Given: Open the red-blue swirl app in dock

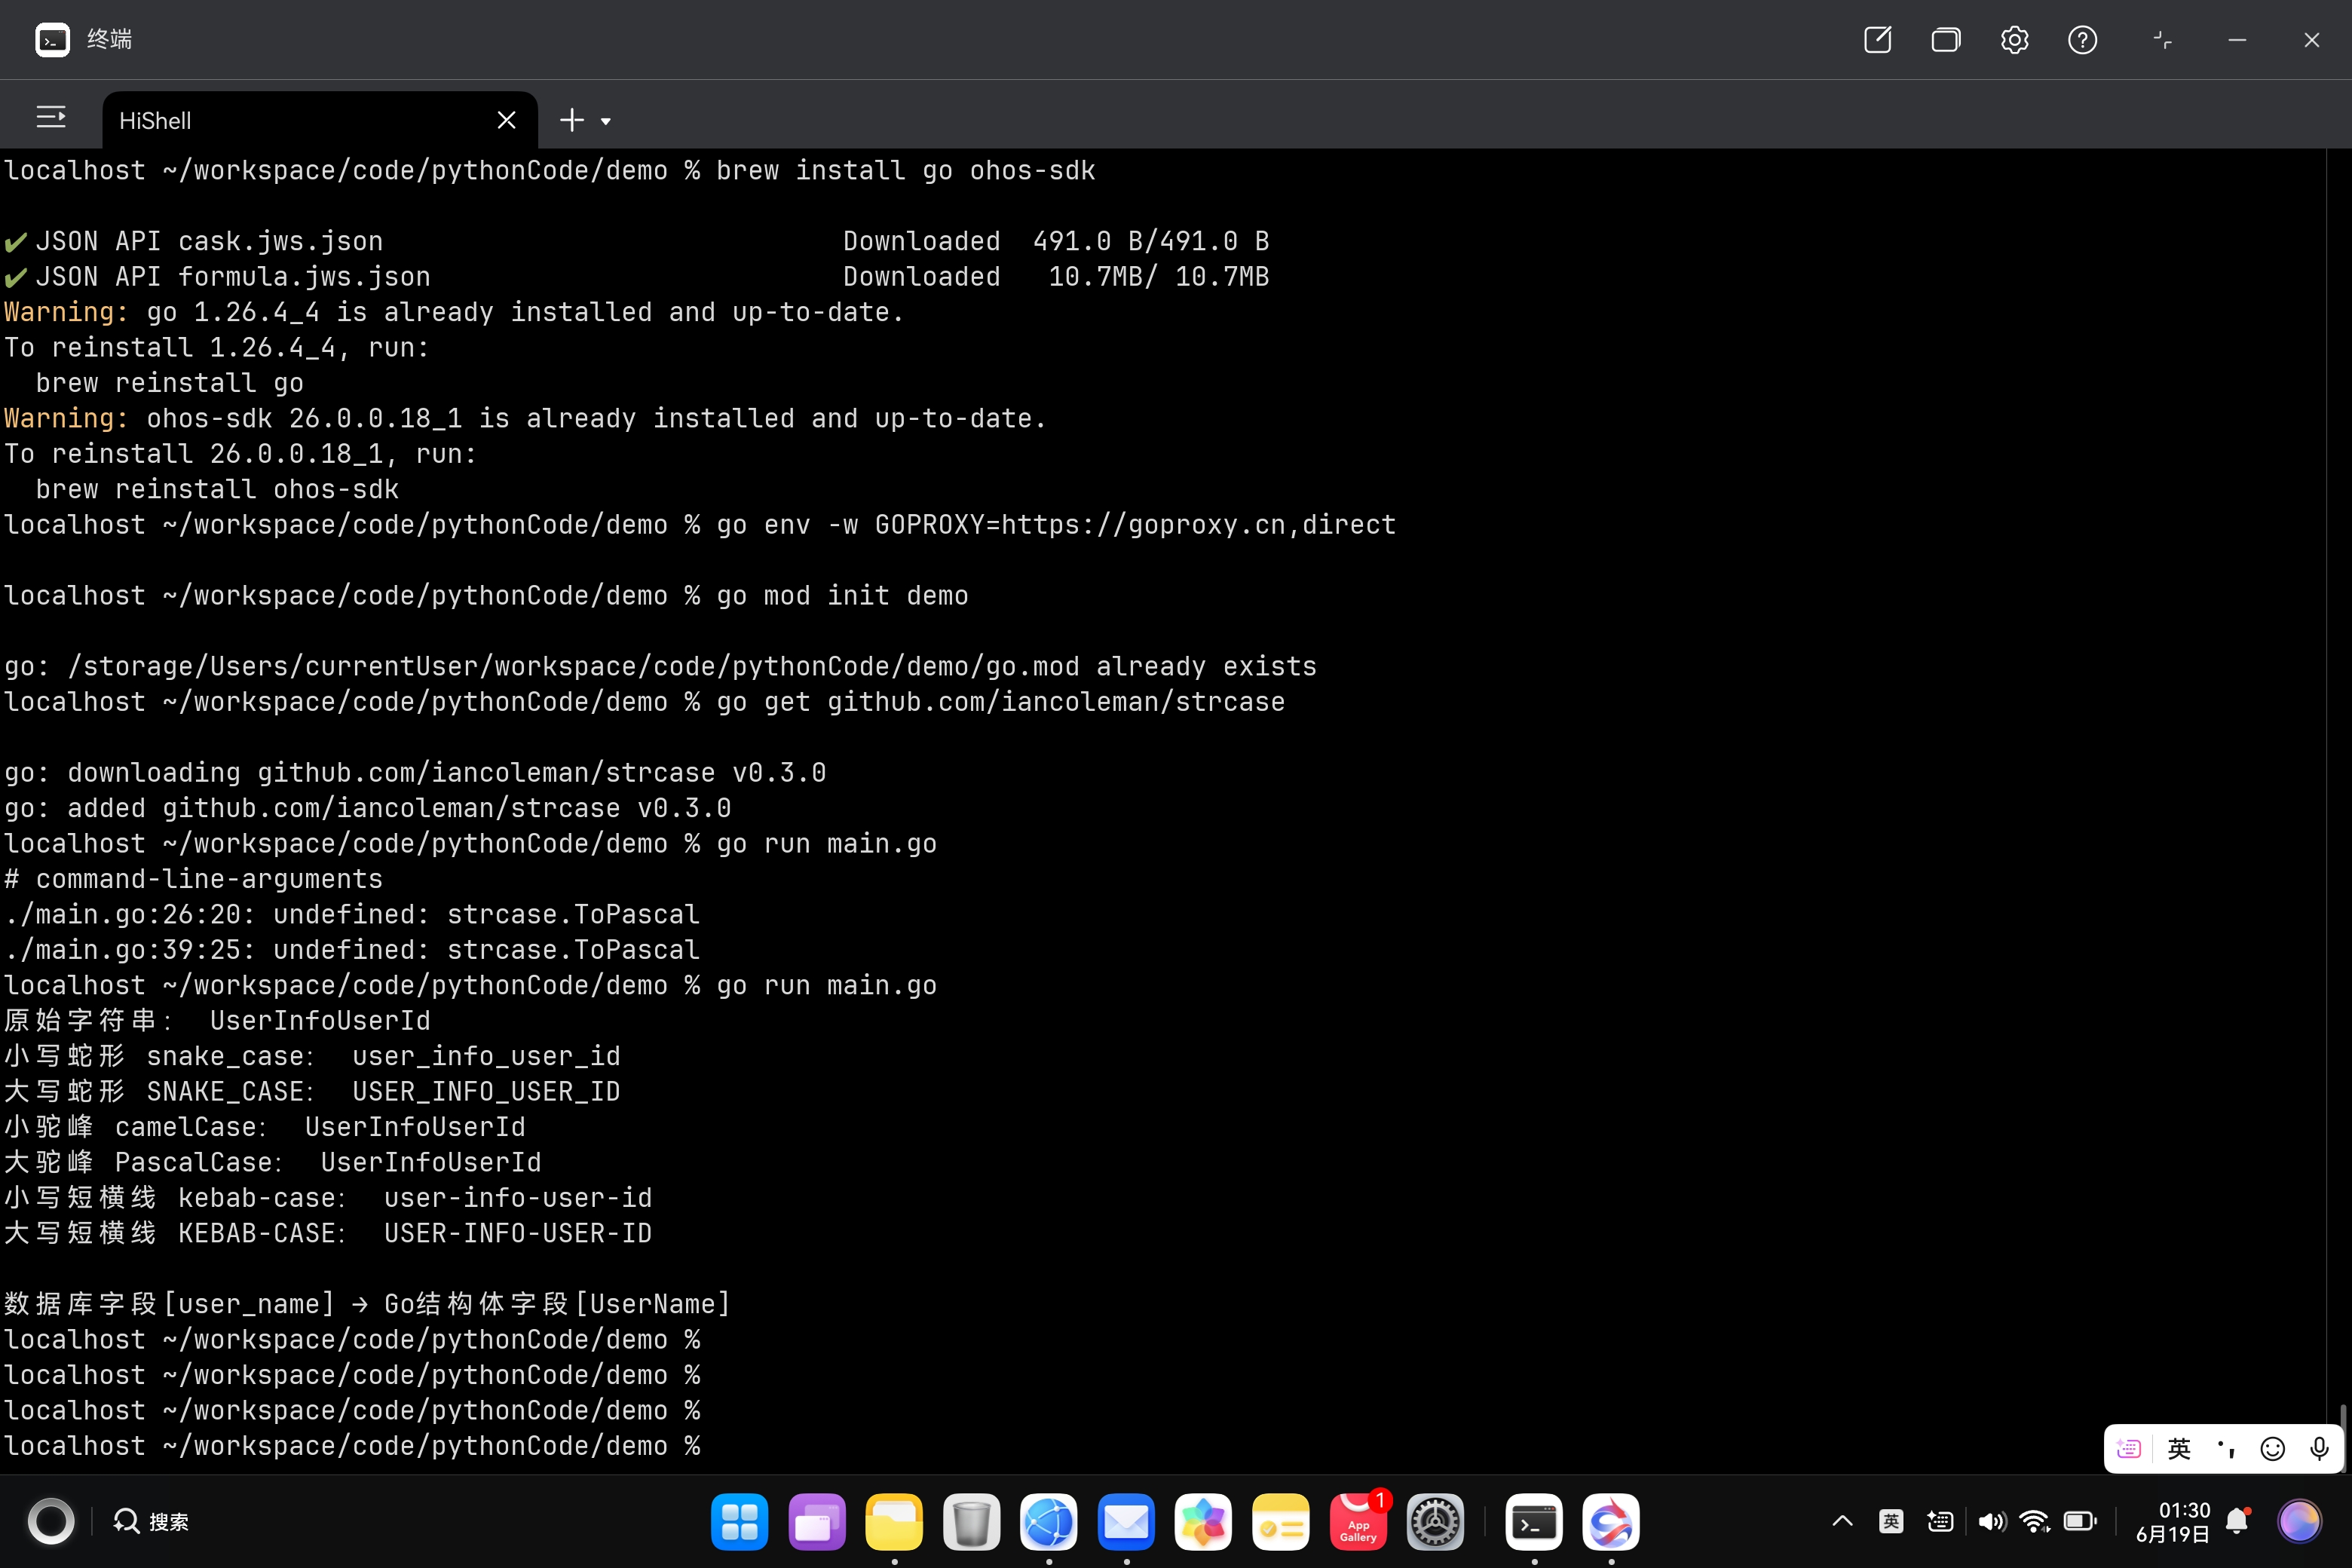Looking at the screenshot, I should tap(1611, 1522).
